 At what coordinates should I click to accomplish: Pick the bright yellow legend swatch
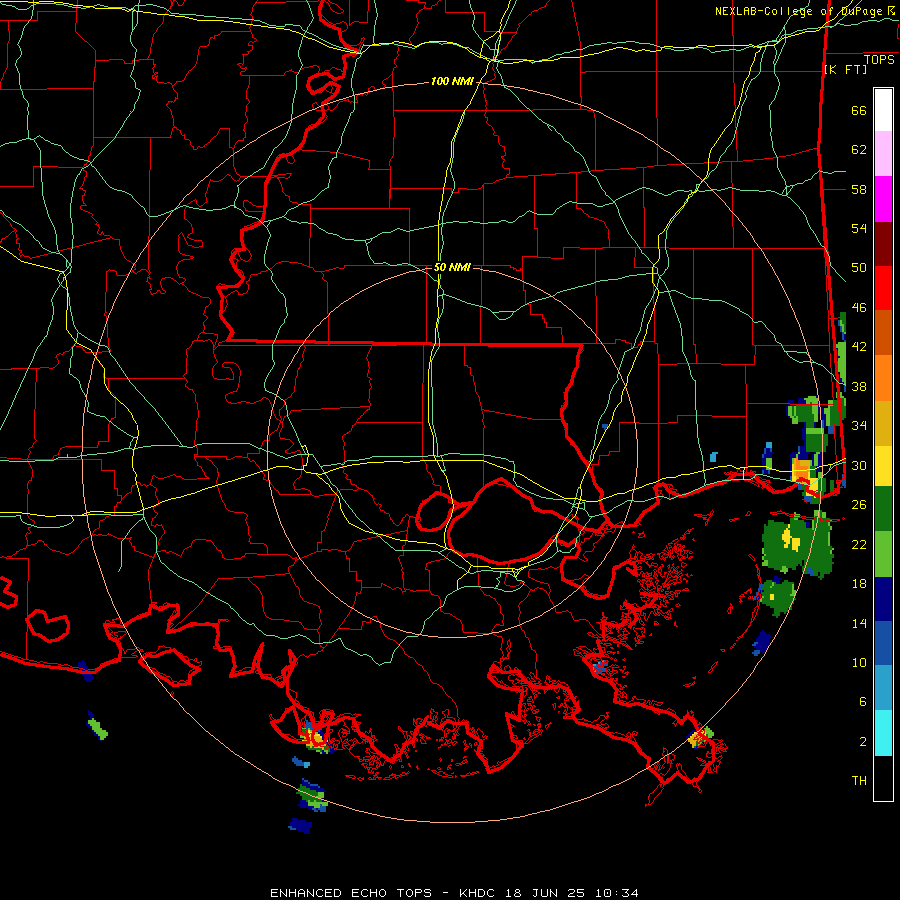(x=883, y=466)
